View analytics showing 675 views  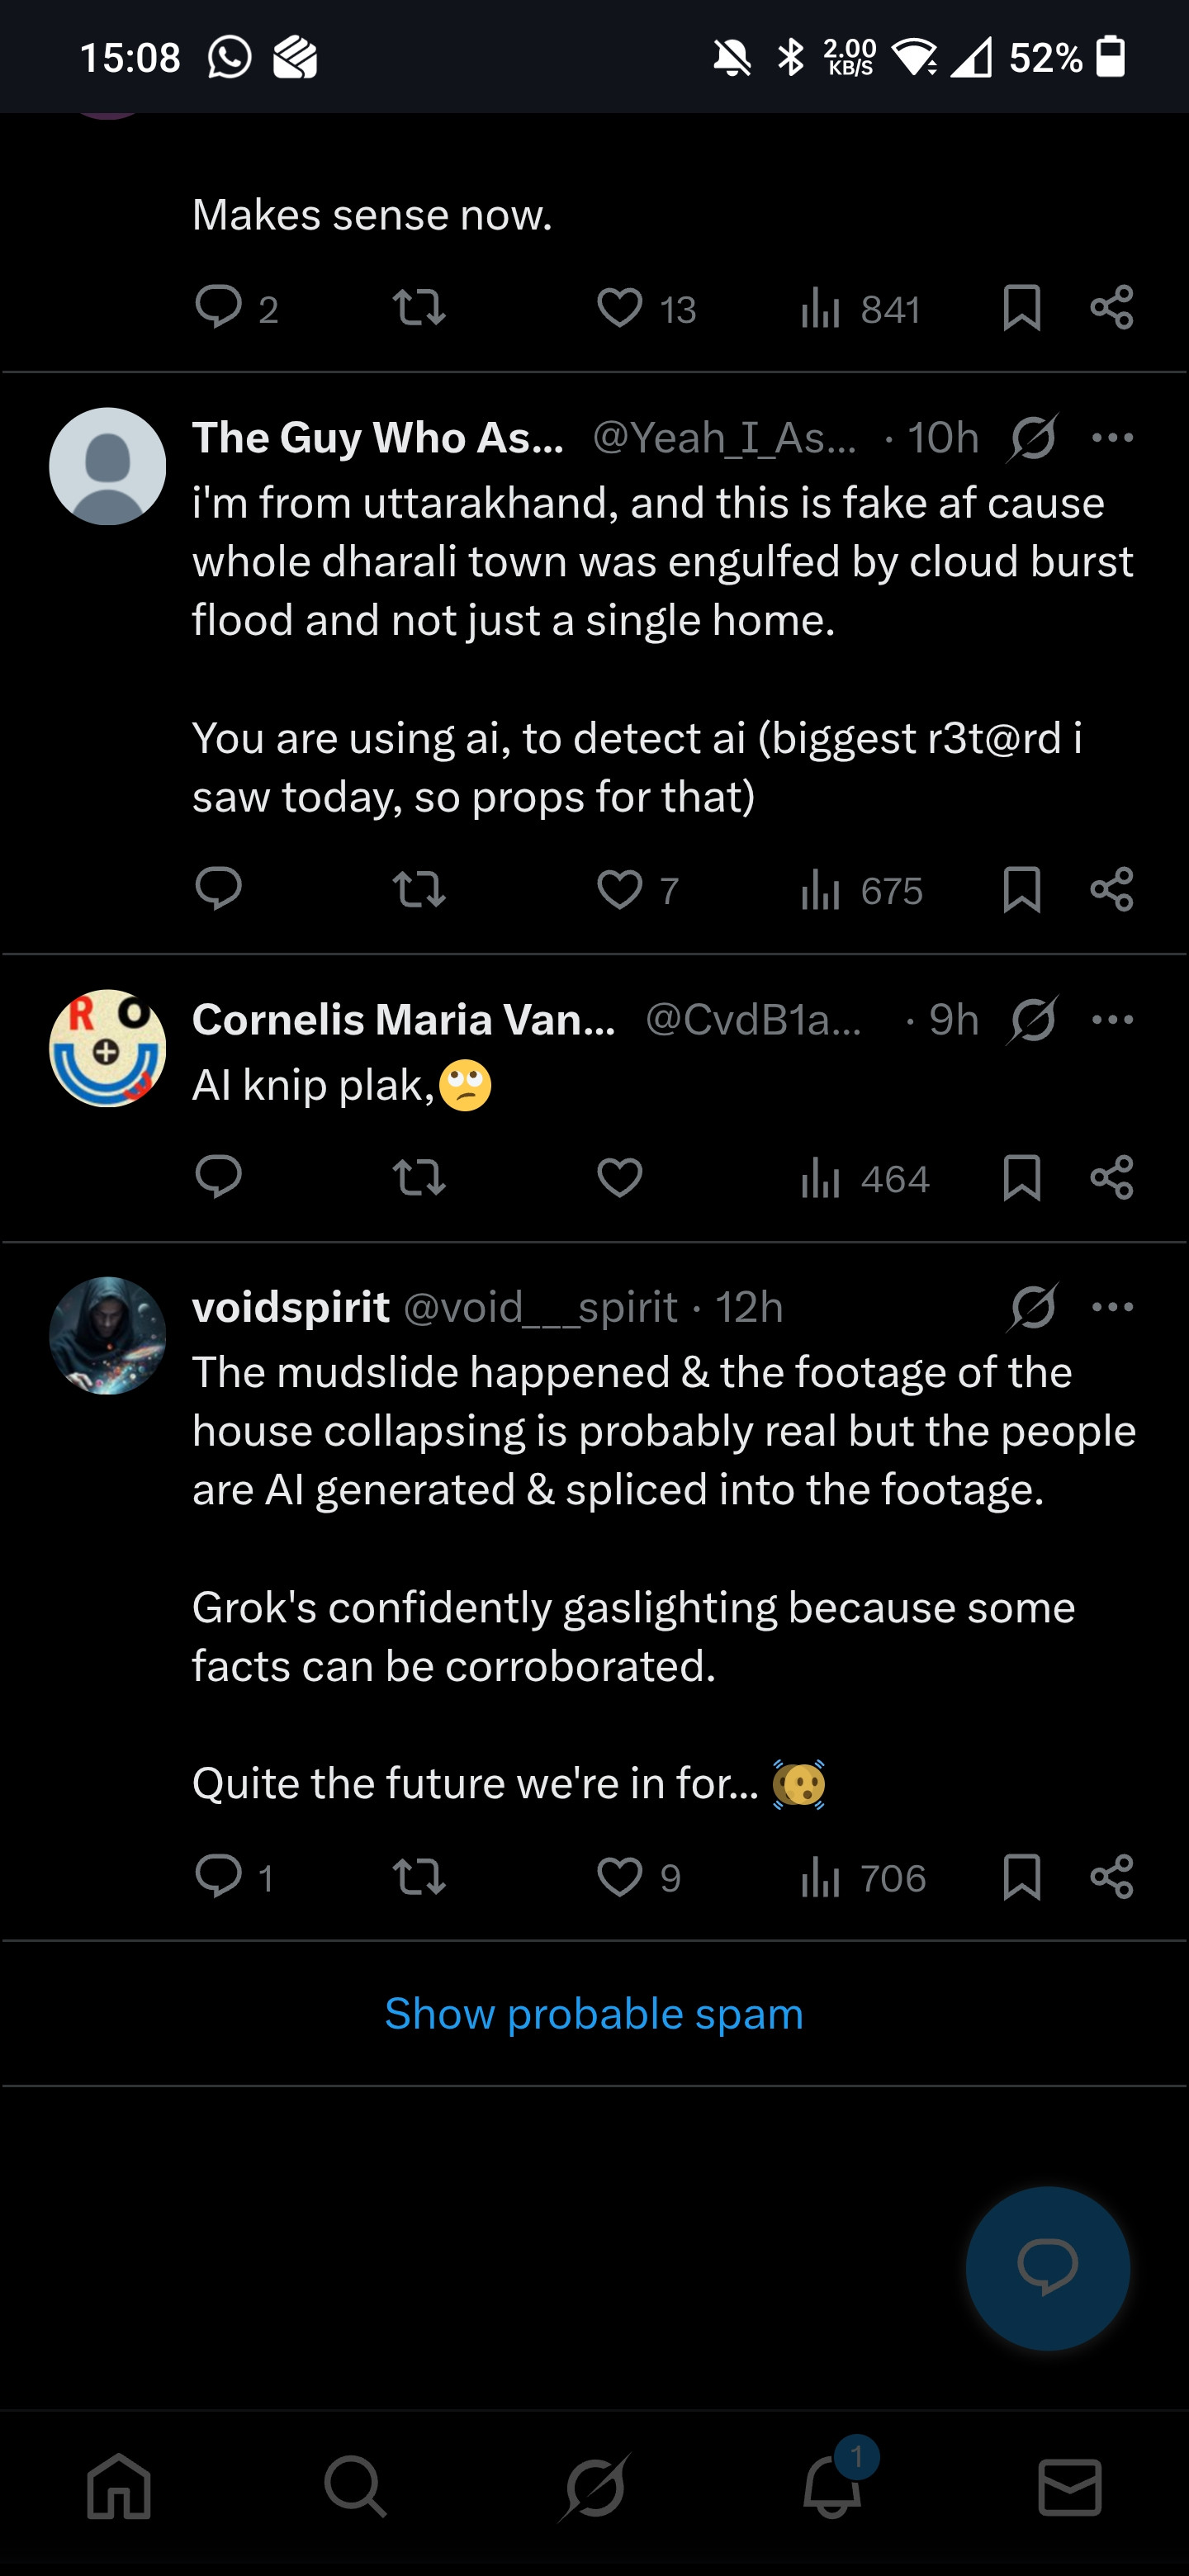[861, 890]
